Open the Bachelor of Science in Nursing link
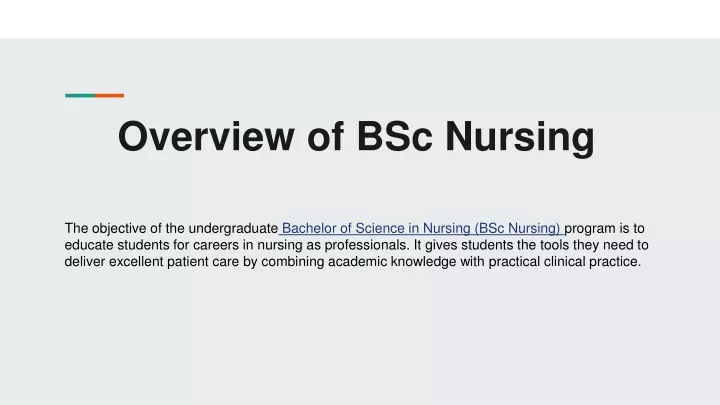Screen dimensions: 720x405 pyautogui.click(x=421, y=228)
